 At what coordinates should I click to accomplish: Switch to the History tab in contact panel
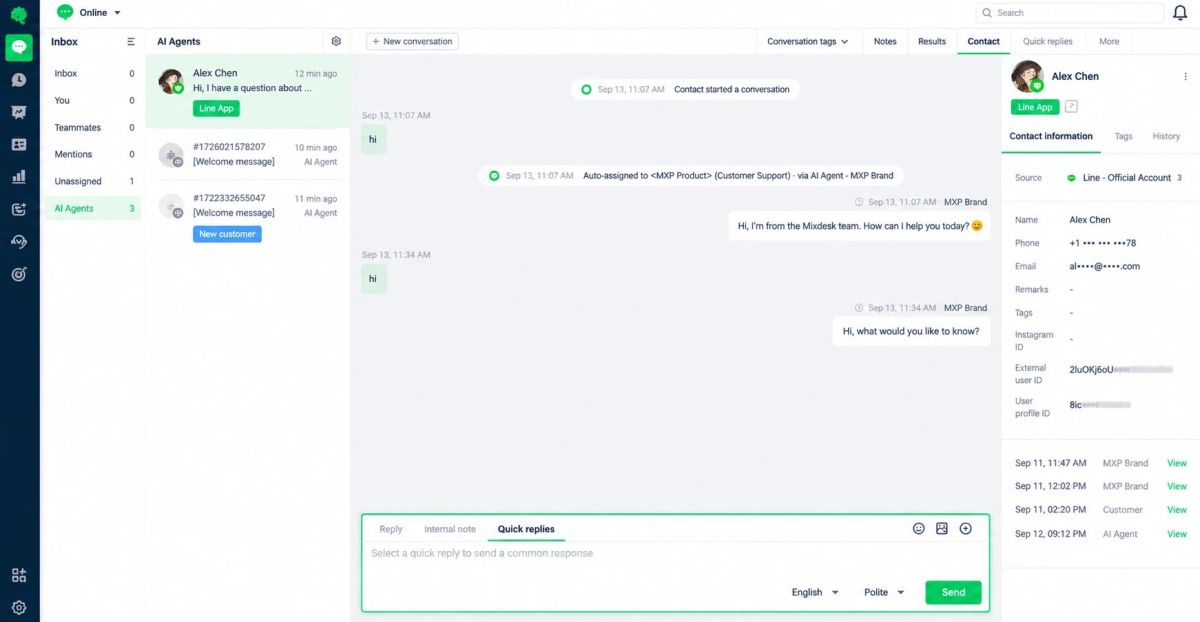point(1166,136)
